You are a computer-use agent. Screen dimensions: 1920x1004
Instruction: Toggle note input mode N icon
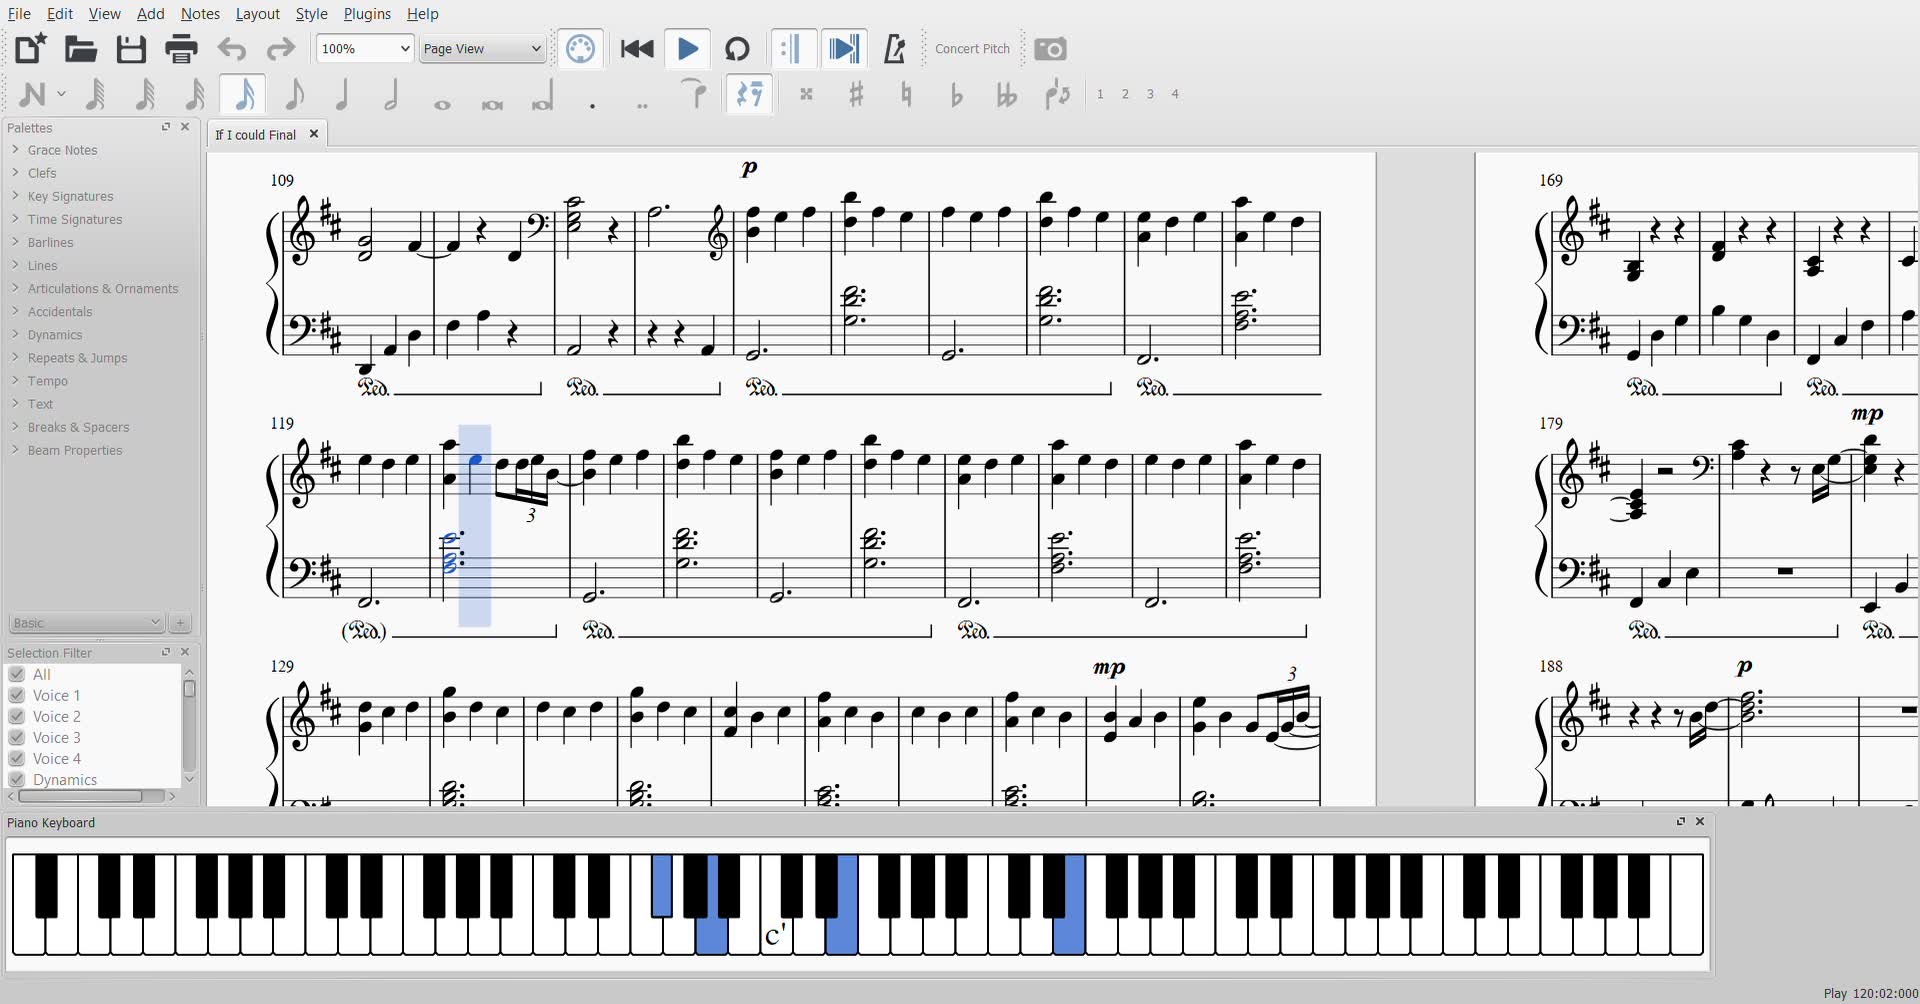pos(32,94)
